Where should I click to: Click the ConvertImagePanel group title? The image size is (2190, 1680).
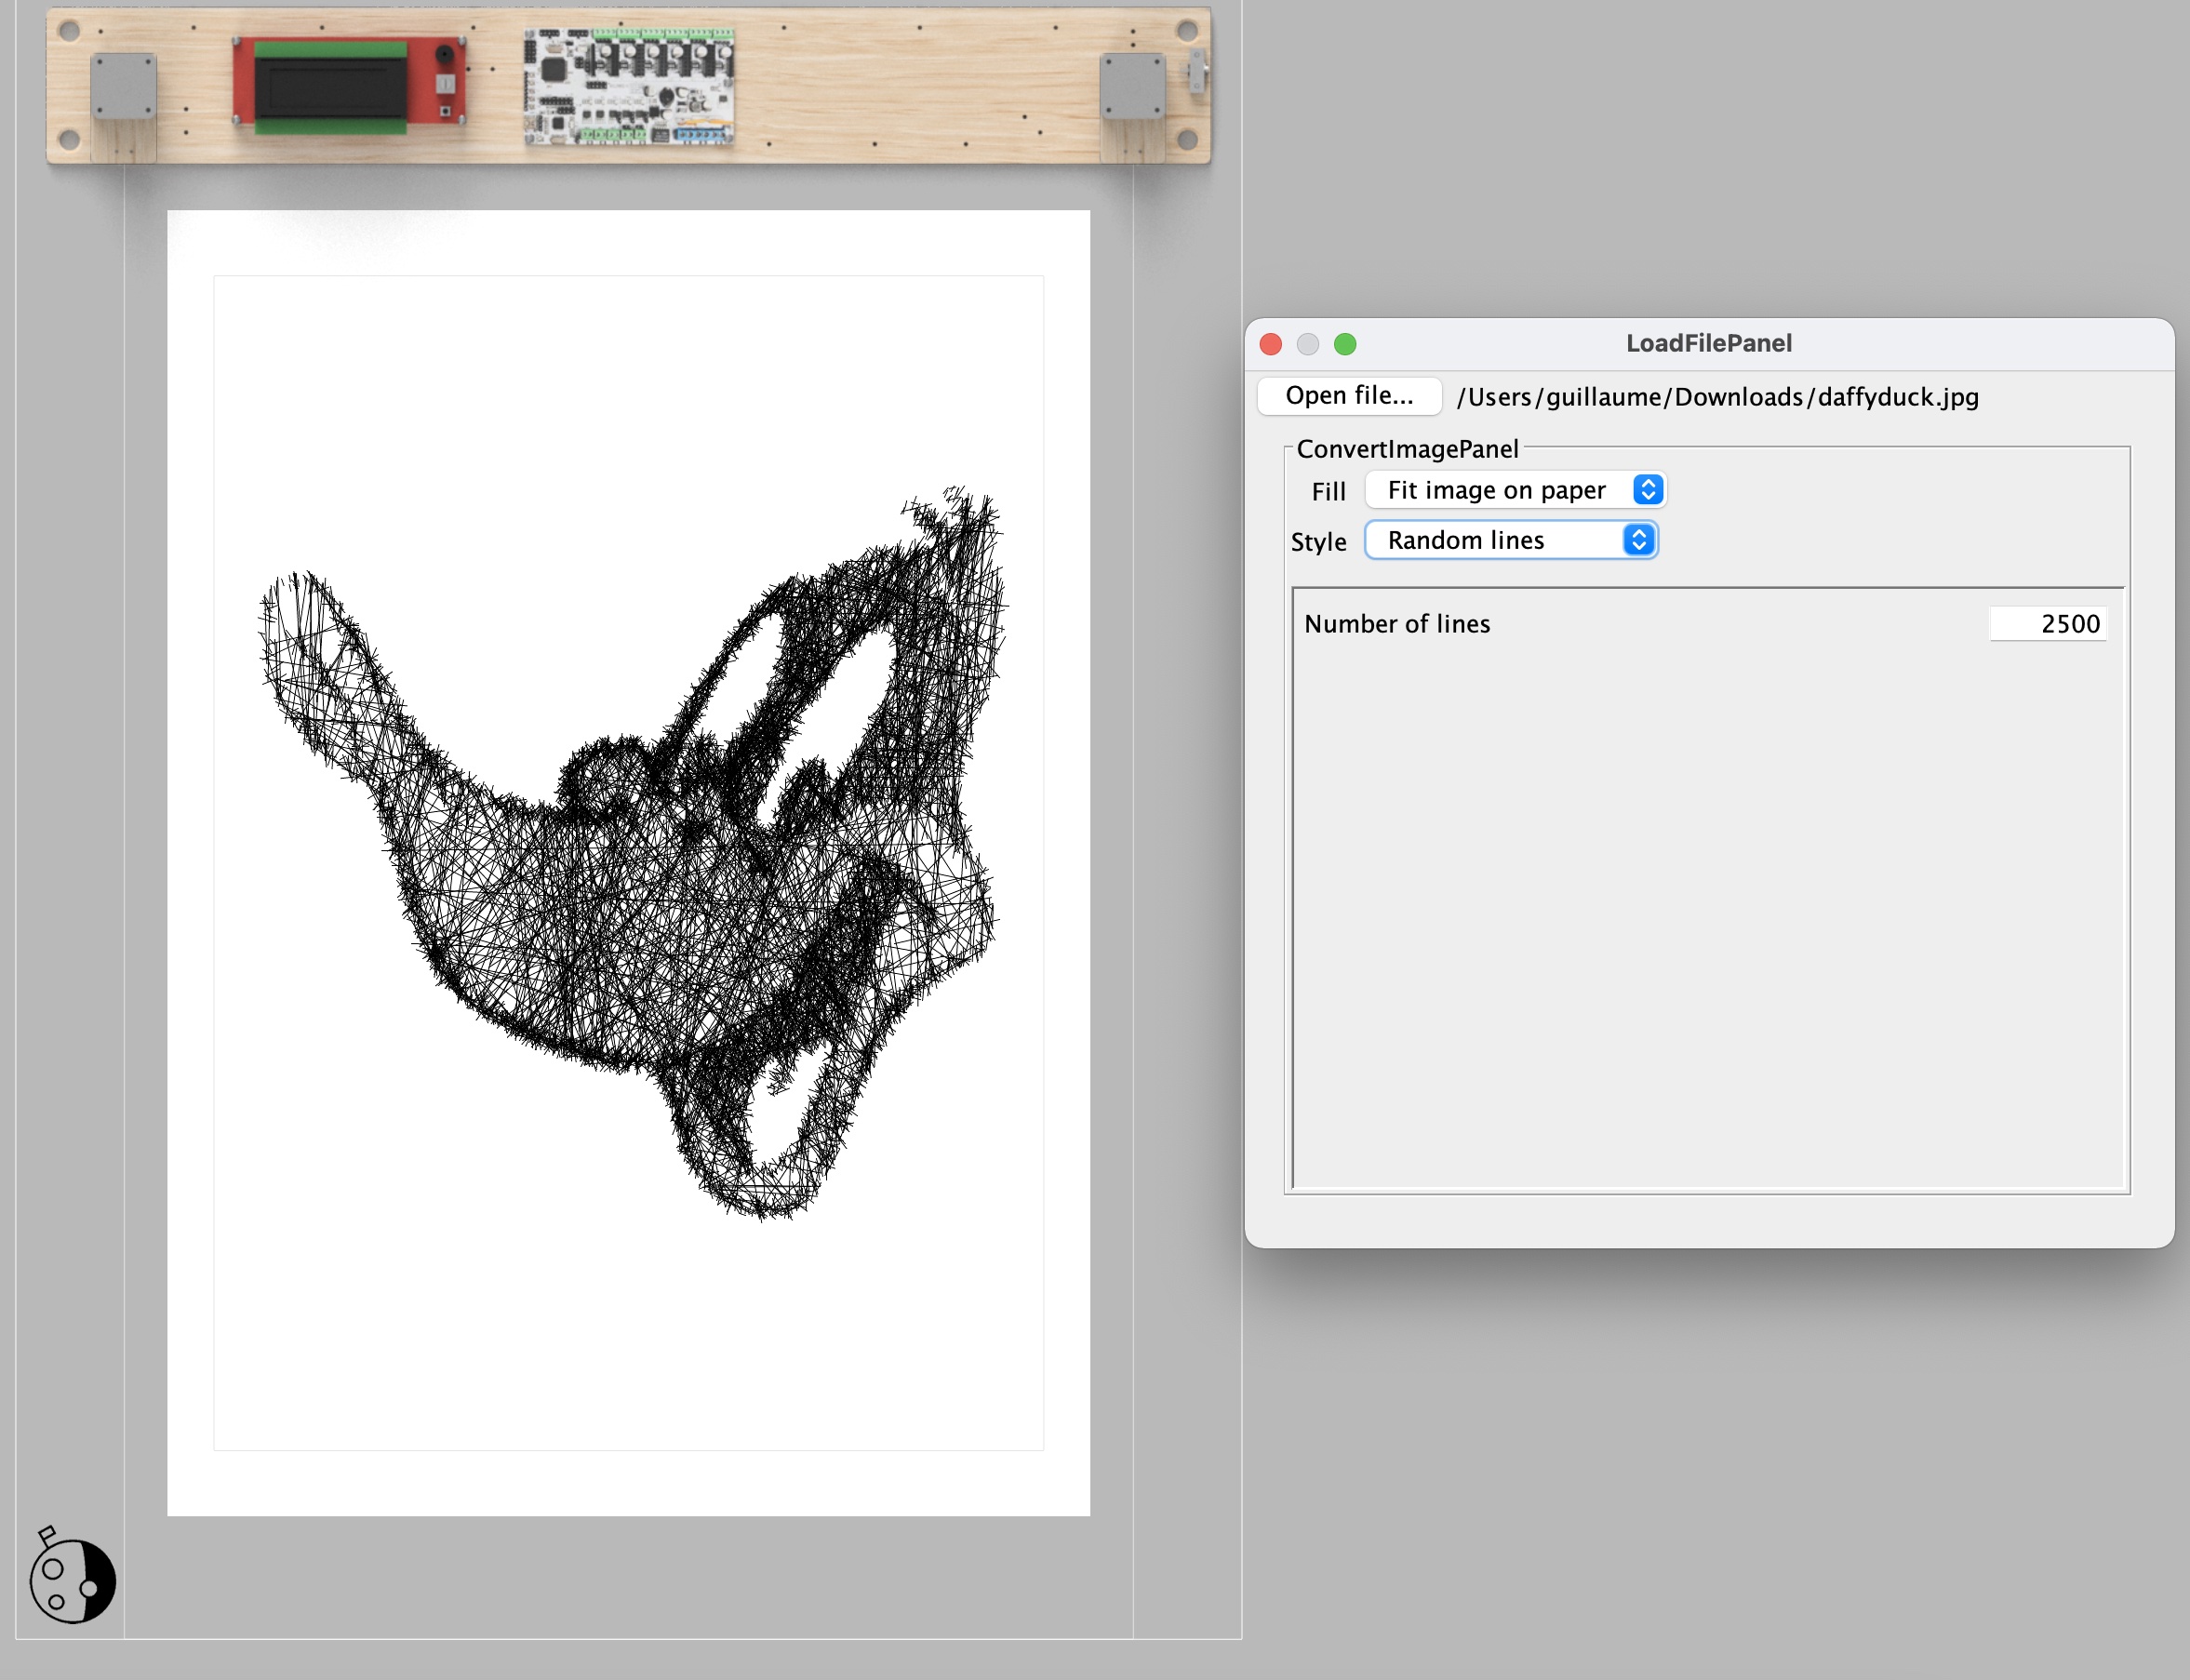click(x=1407, y=449)
